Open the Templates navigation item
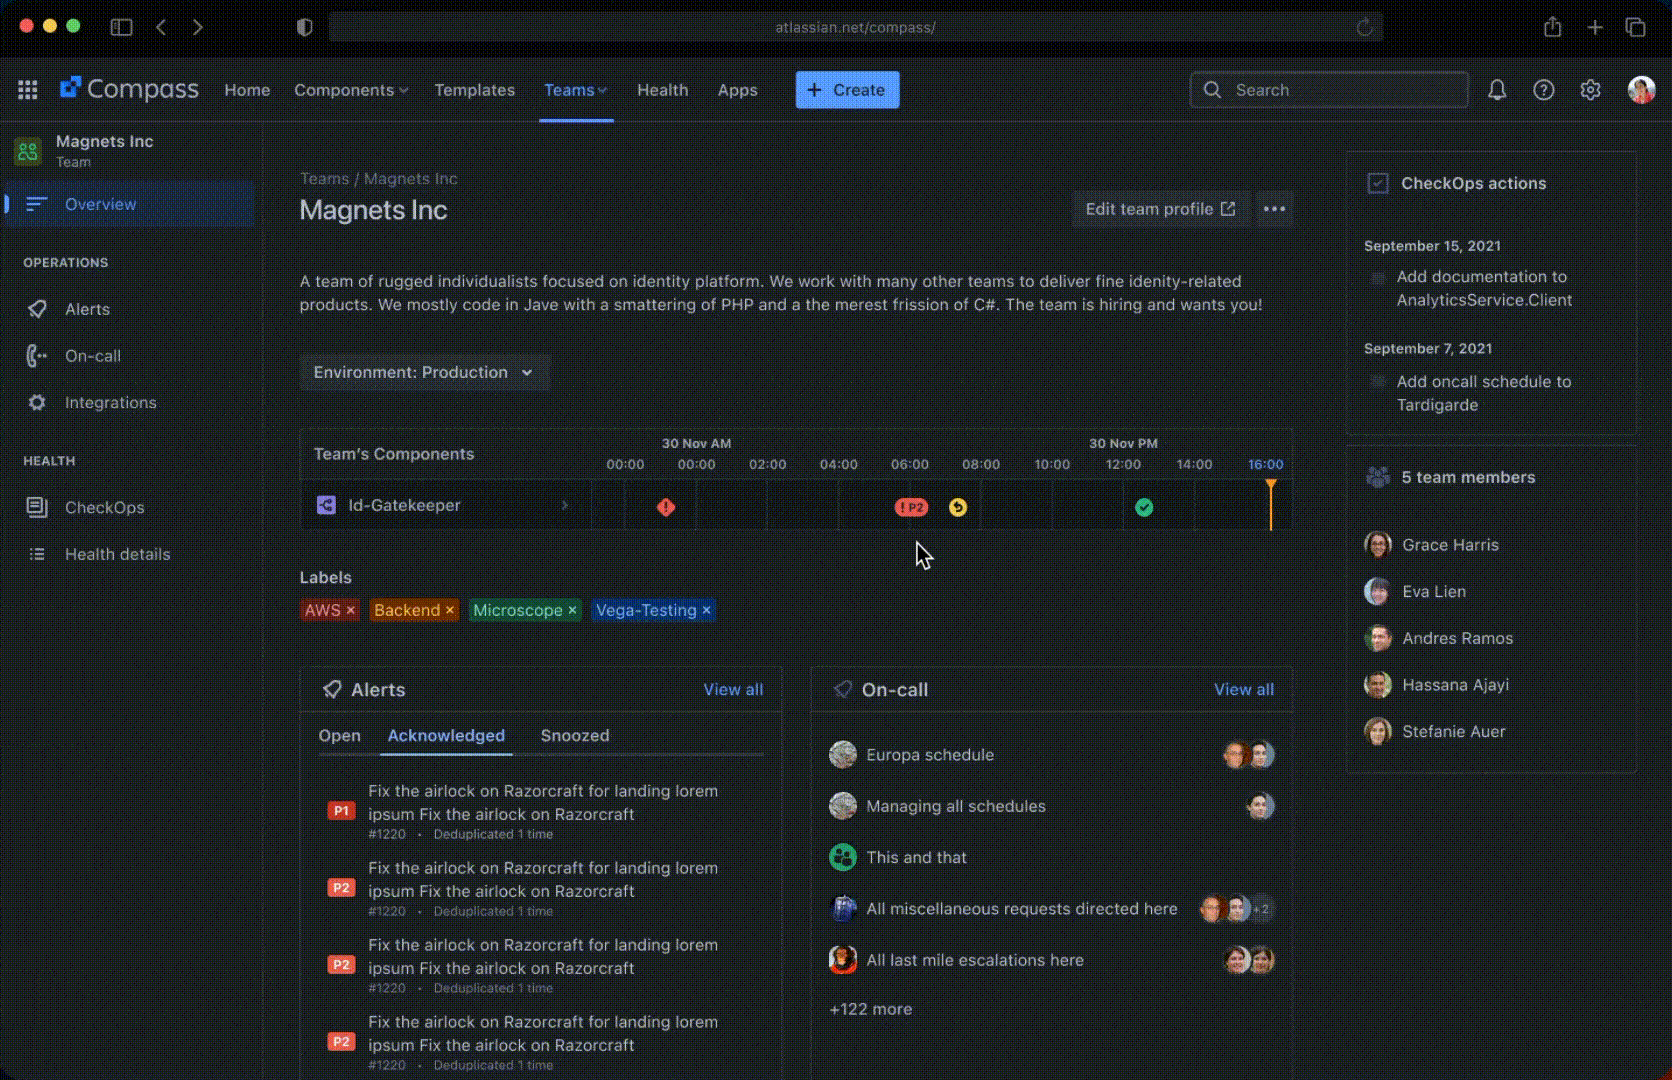The height and width of the screenshot is (1080, 1672). pos(474,90)
